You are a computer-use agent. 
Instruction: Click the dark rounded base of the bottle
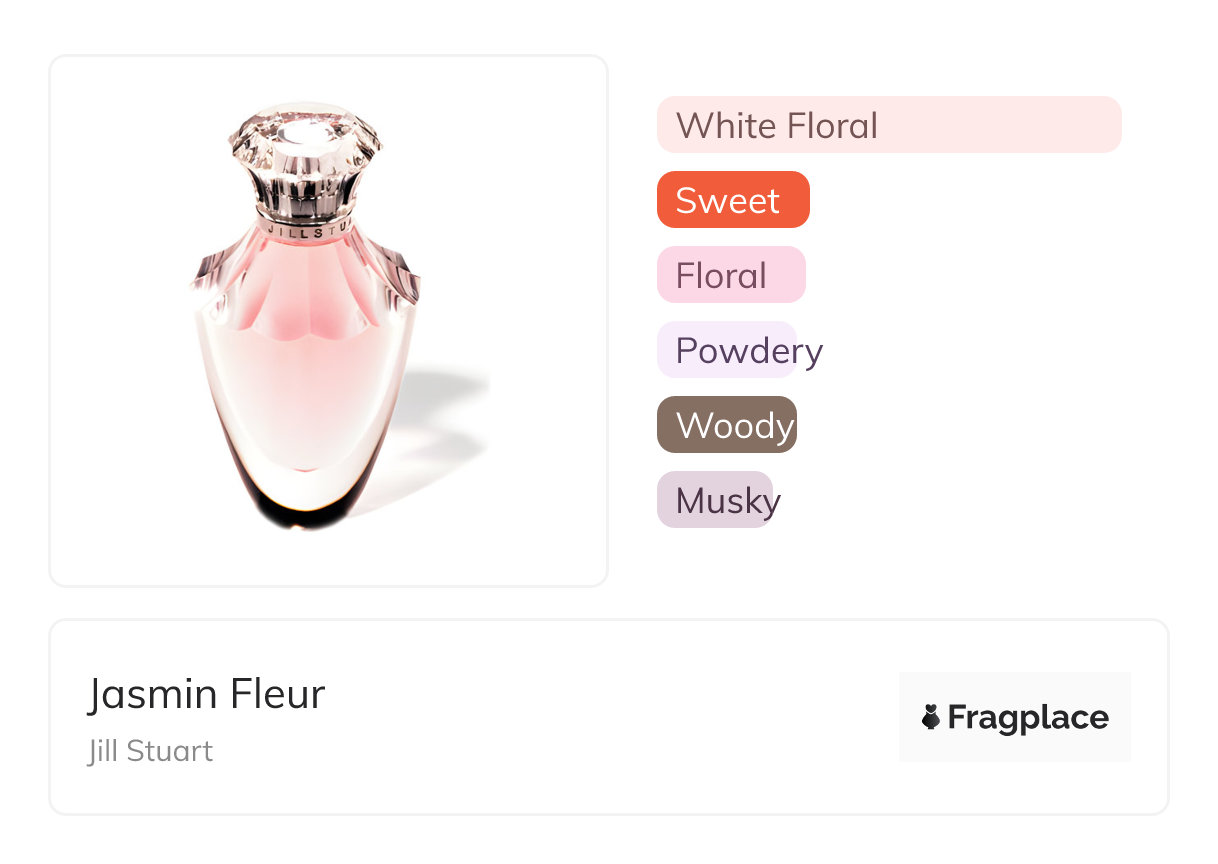tap(300, 512)
